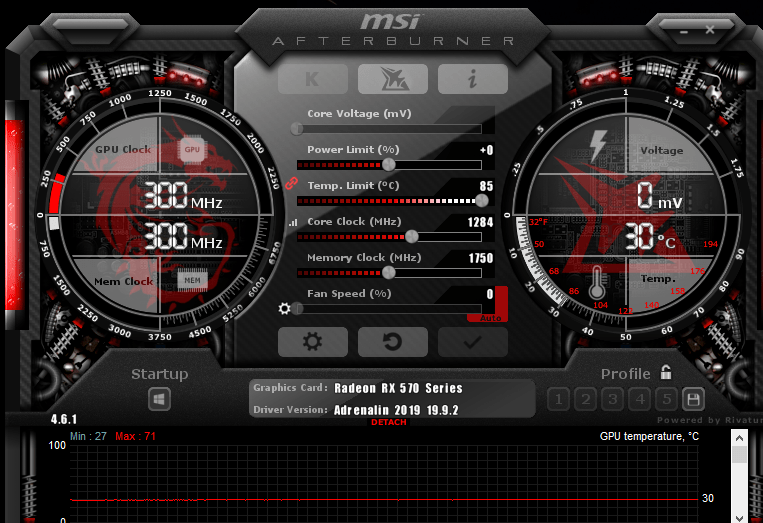Click the Memory Clock value 1750

pyautogui.click(x=481, y=258)
